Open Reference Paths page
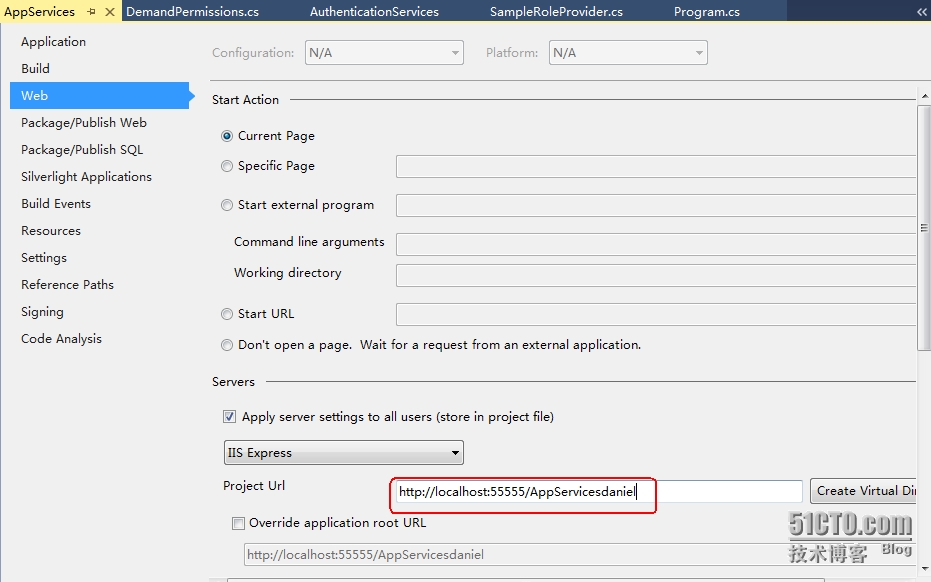 (67, 284)
